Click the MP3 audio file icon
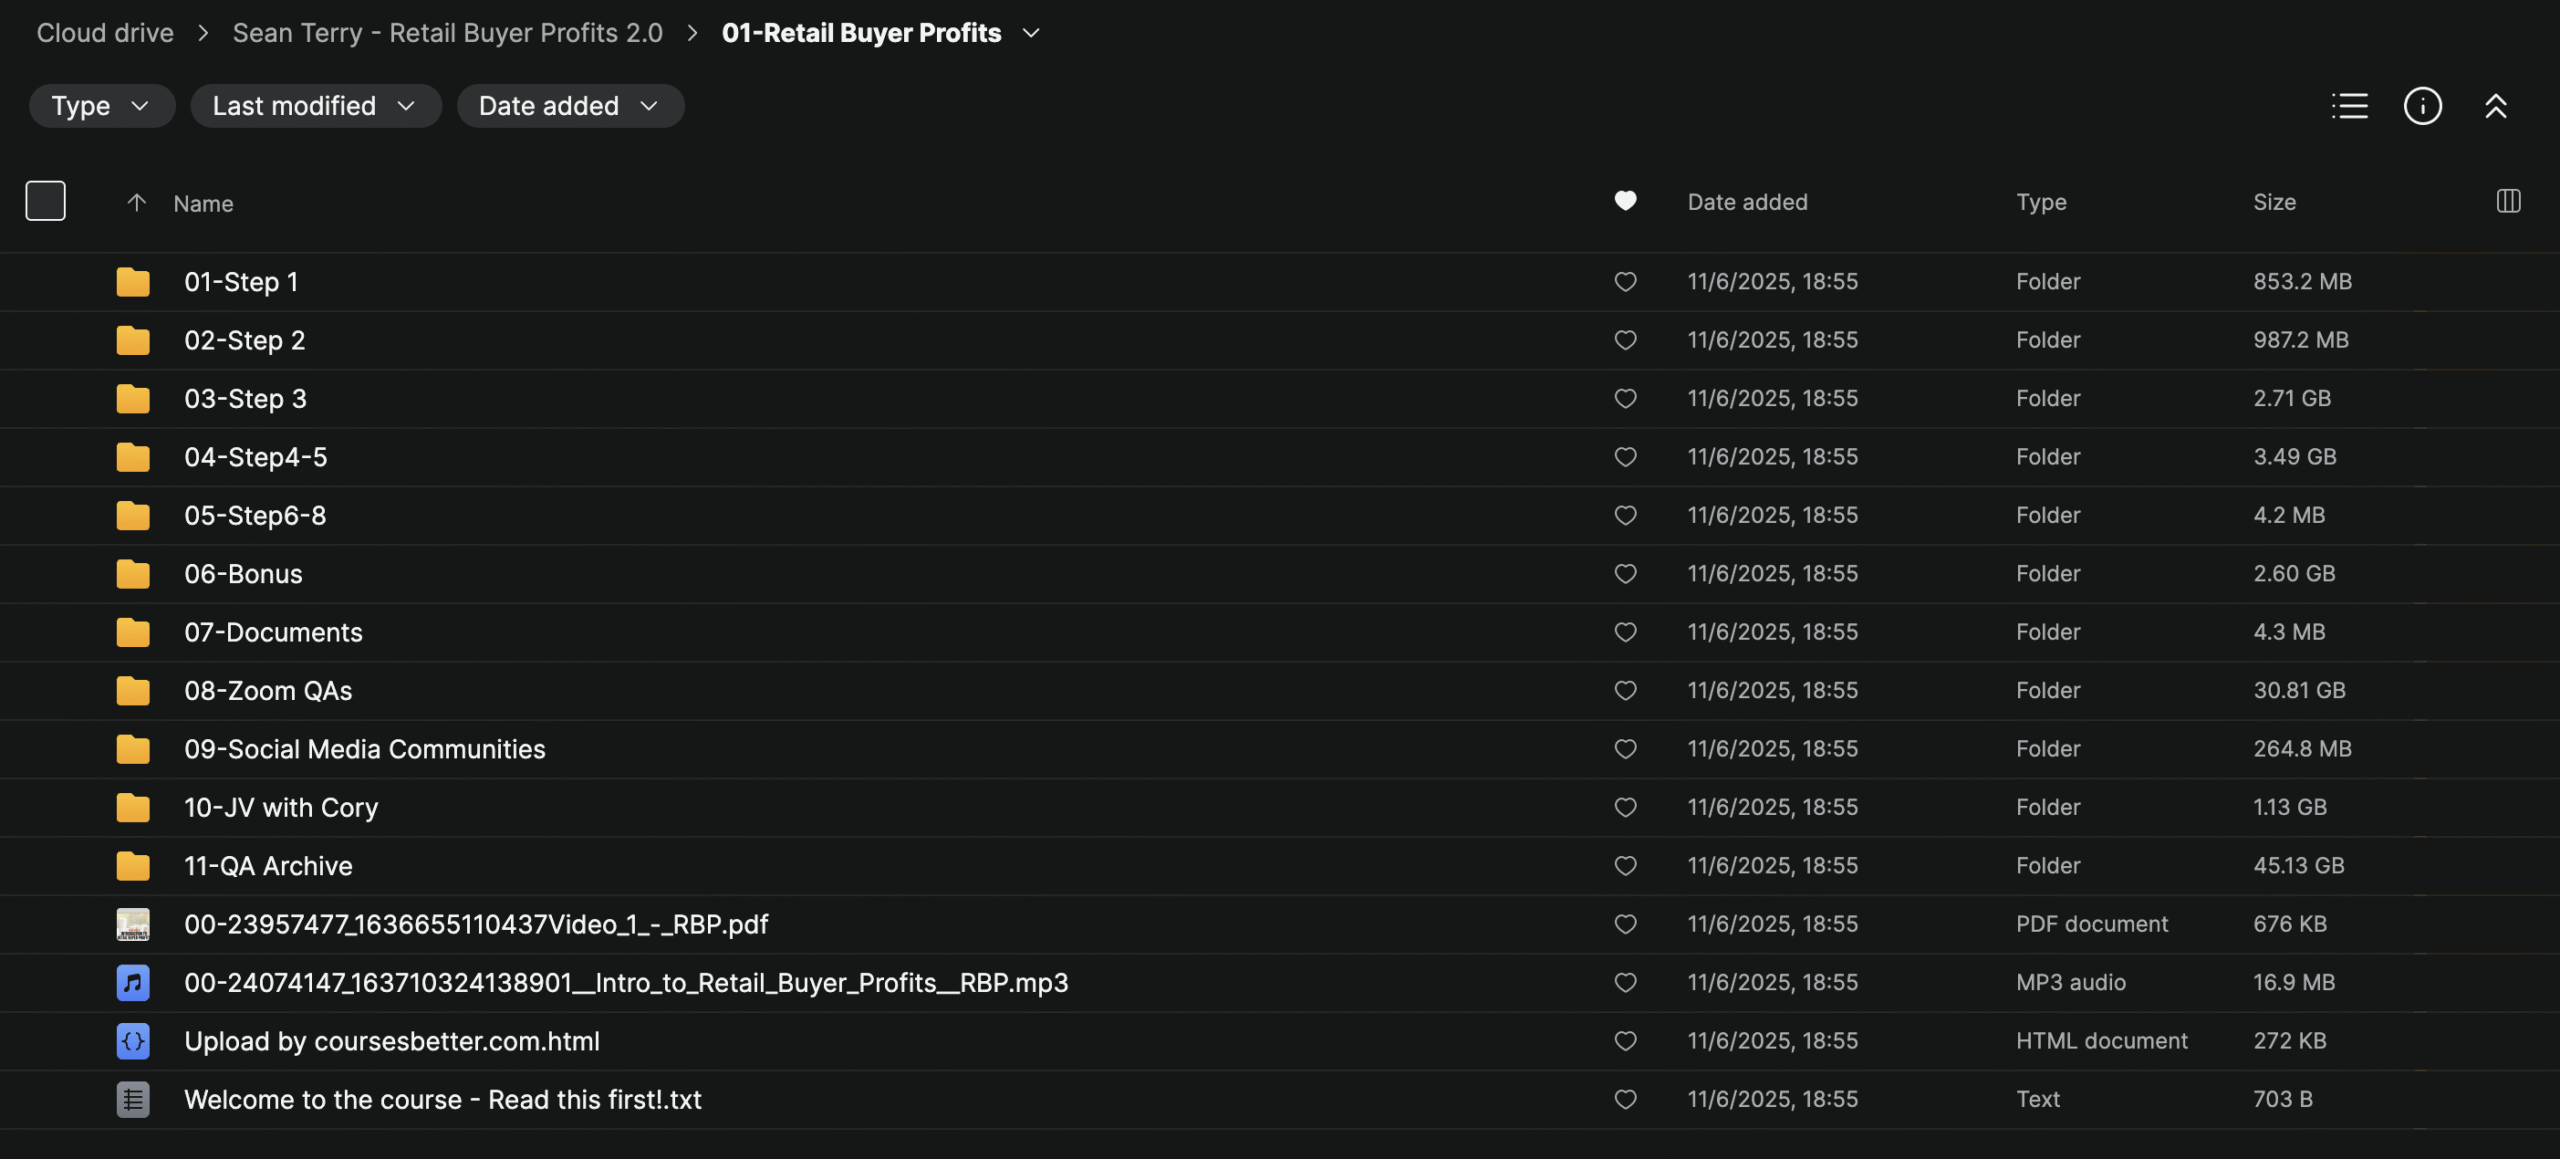2560x1159 pixels. click(x=133, y=983)
